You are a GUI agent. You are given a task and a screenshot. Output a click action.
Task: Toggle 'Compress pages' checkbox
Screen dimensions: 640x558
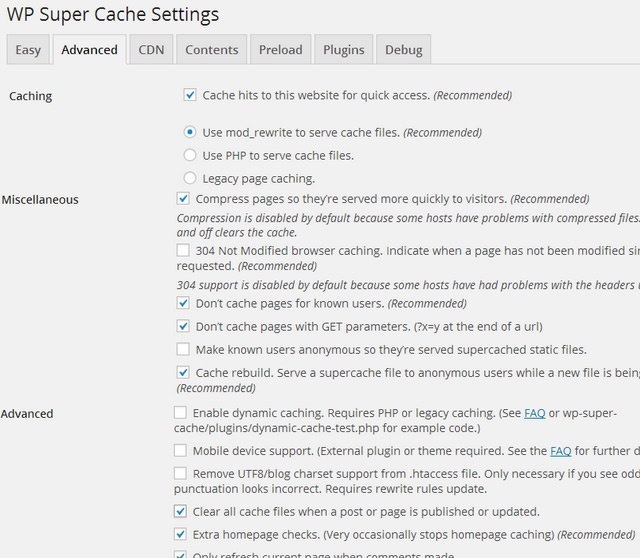183,199
